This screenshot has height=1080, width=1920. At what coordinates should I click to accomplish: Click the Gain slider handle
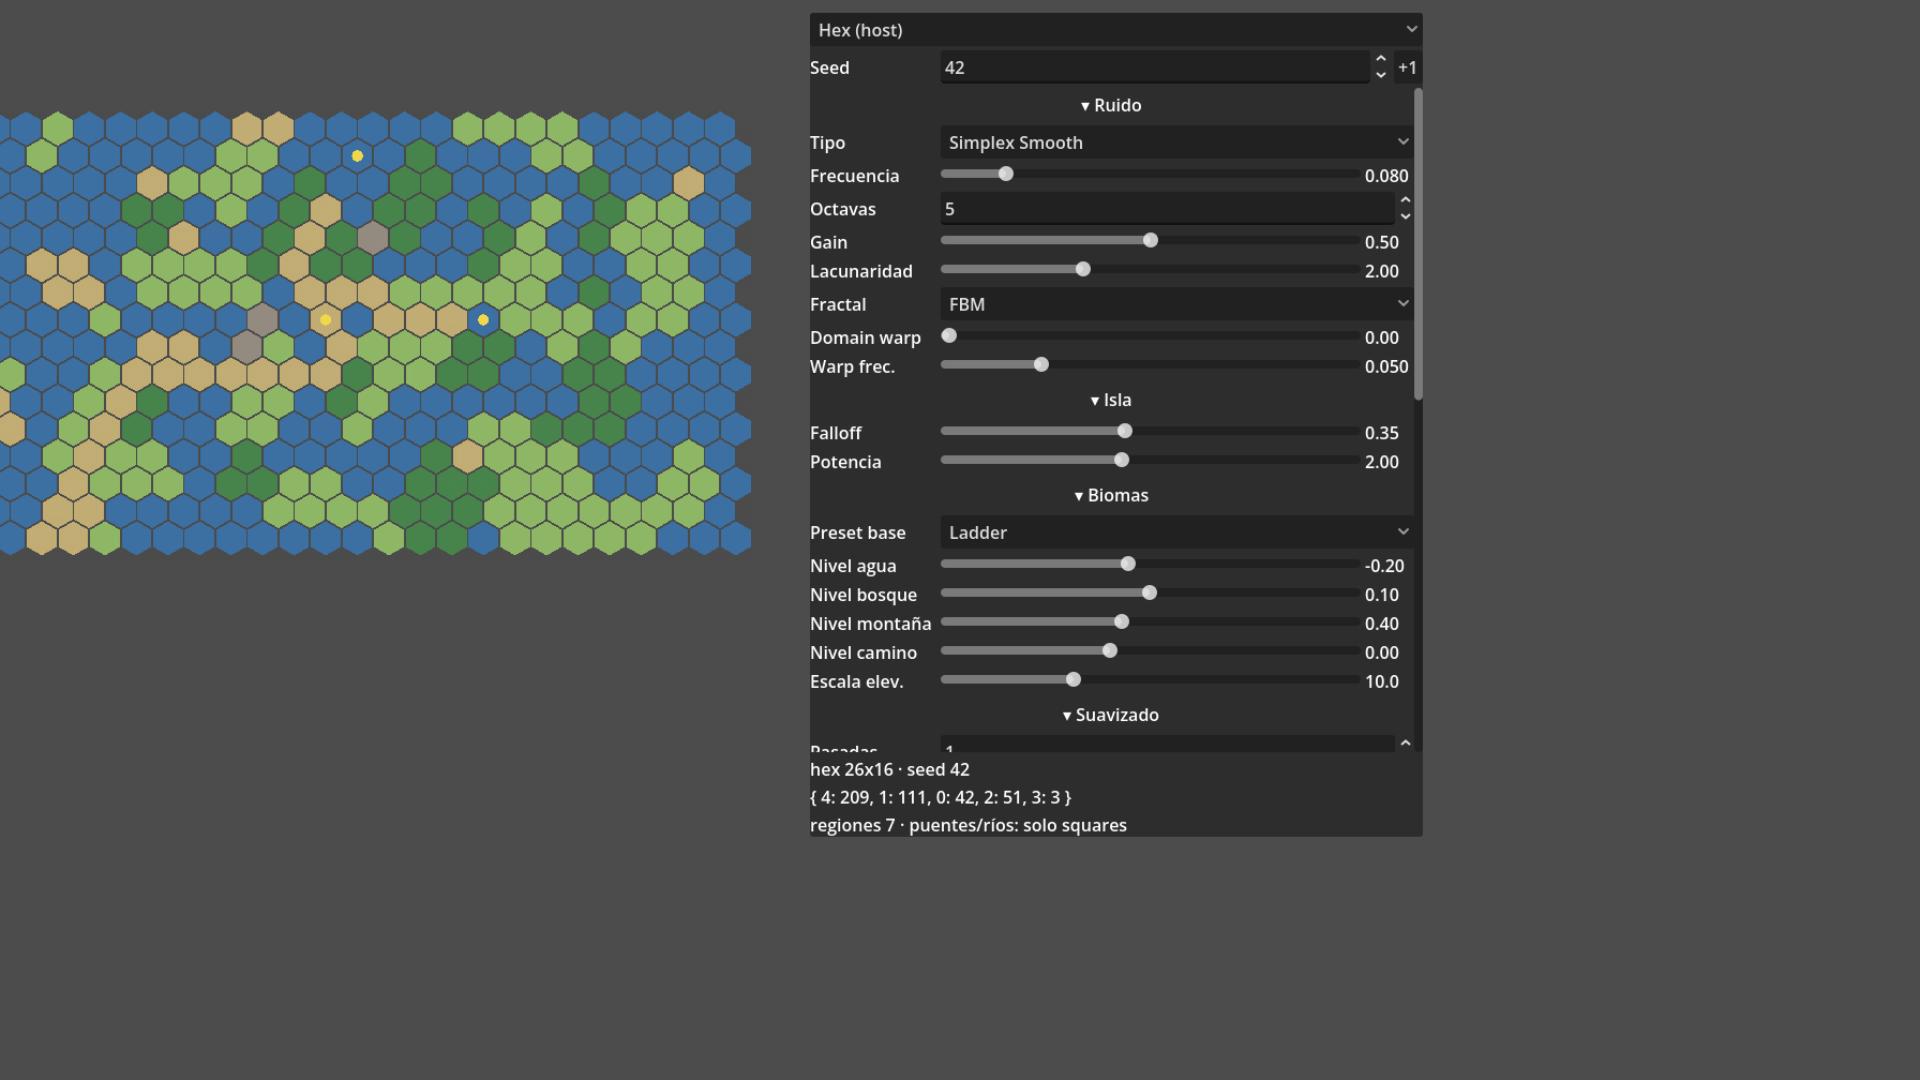(1150, 240)
